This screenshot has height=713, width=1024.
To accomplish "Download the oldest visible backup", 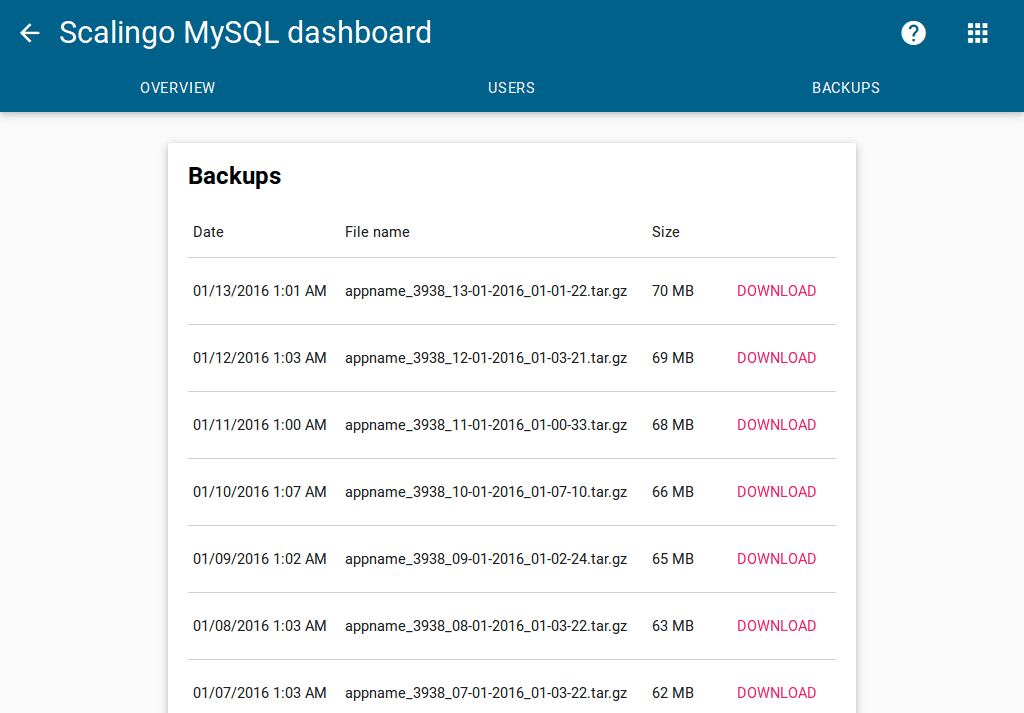I will (776, 692).
